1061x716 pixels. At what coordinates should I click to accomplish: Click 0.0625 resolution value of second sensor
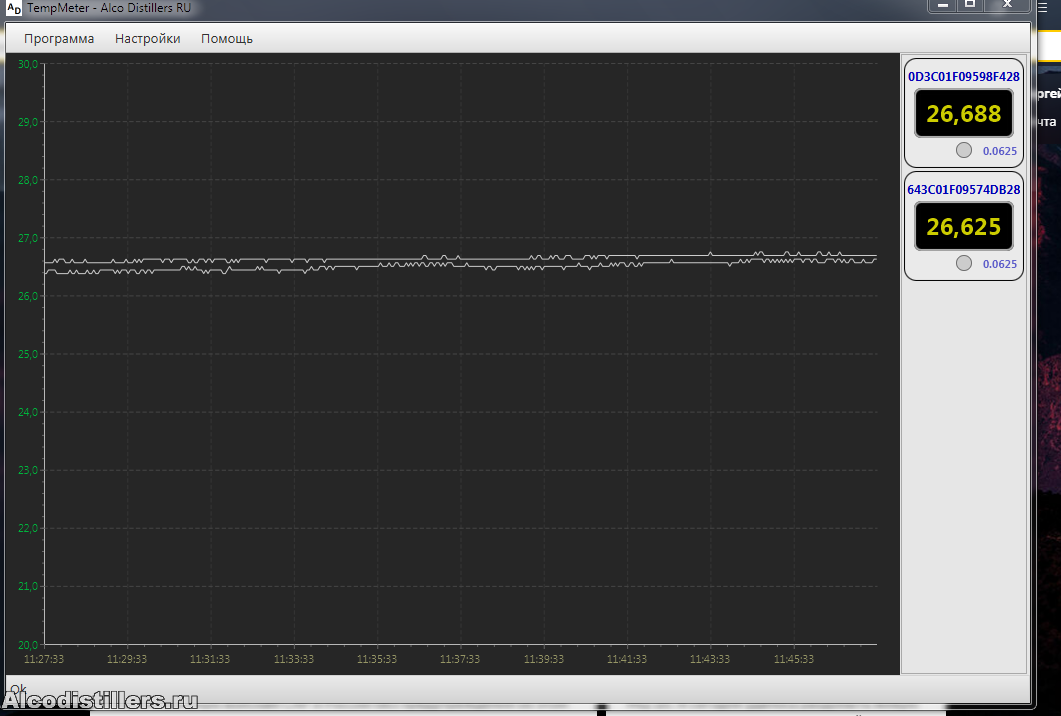(x=999, y=264)
